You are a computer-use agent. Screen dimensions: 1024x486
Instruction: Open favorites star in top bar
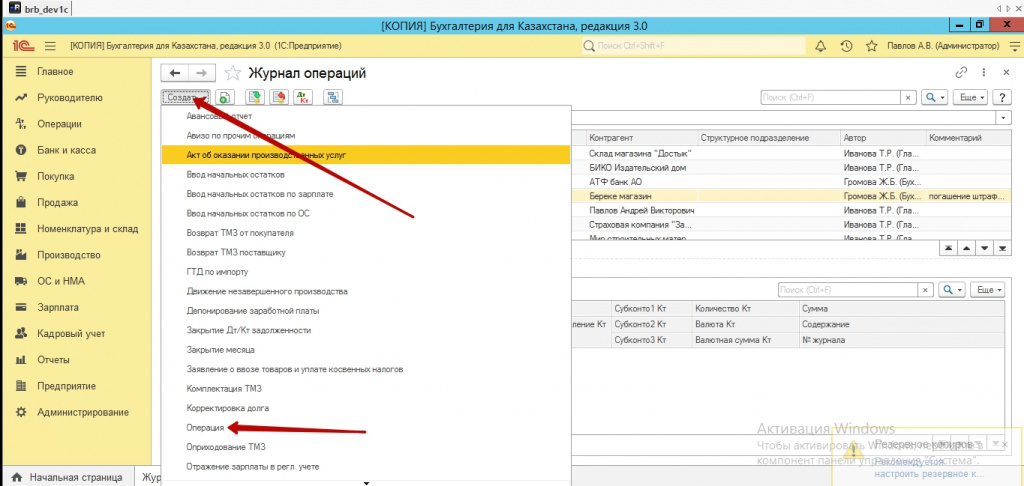click(x=871, y=46)
